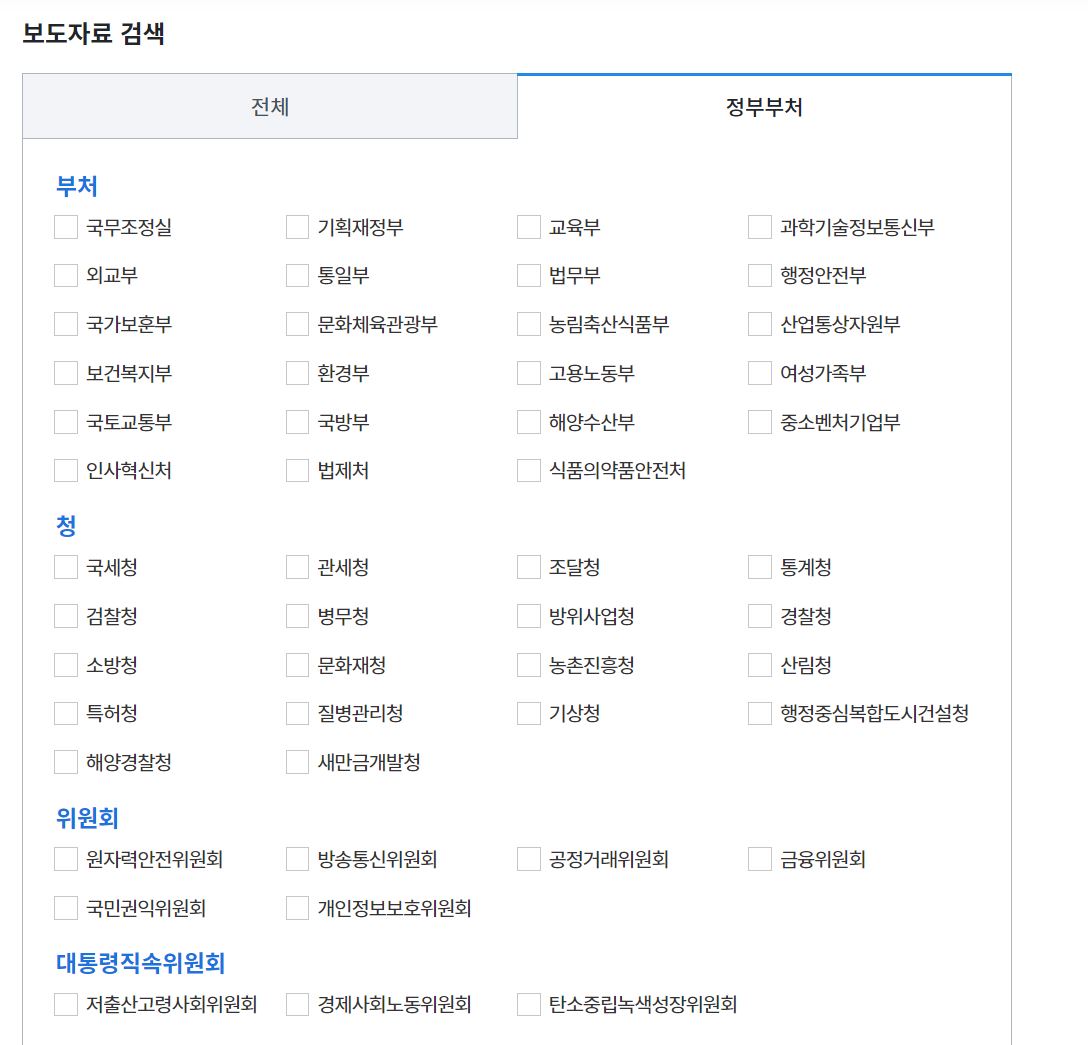Tick the 법제처 checkbox
1088x1045 pixels.
coord(298,470)
